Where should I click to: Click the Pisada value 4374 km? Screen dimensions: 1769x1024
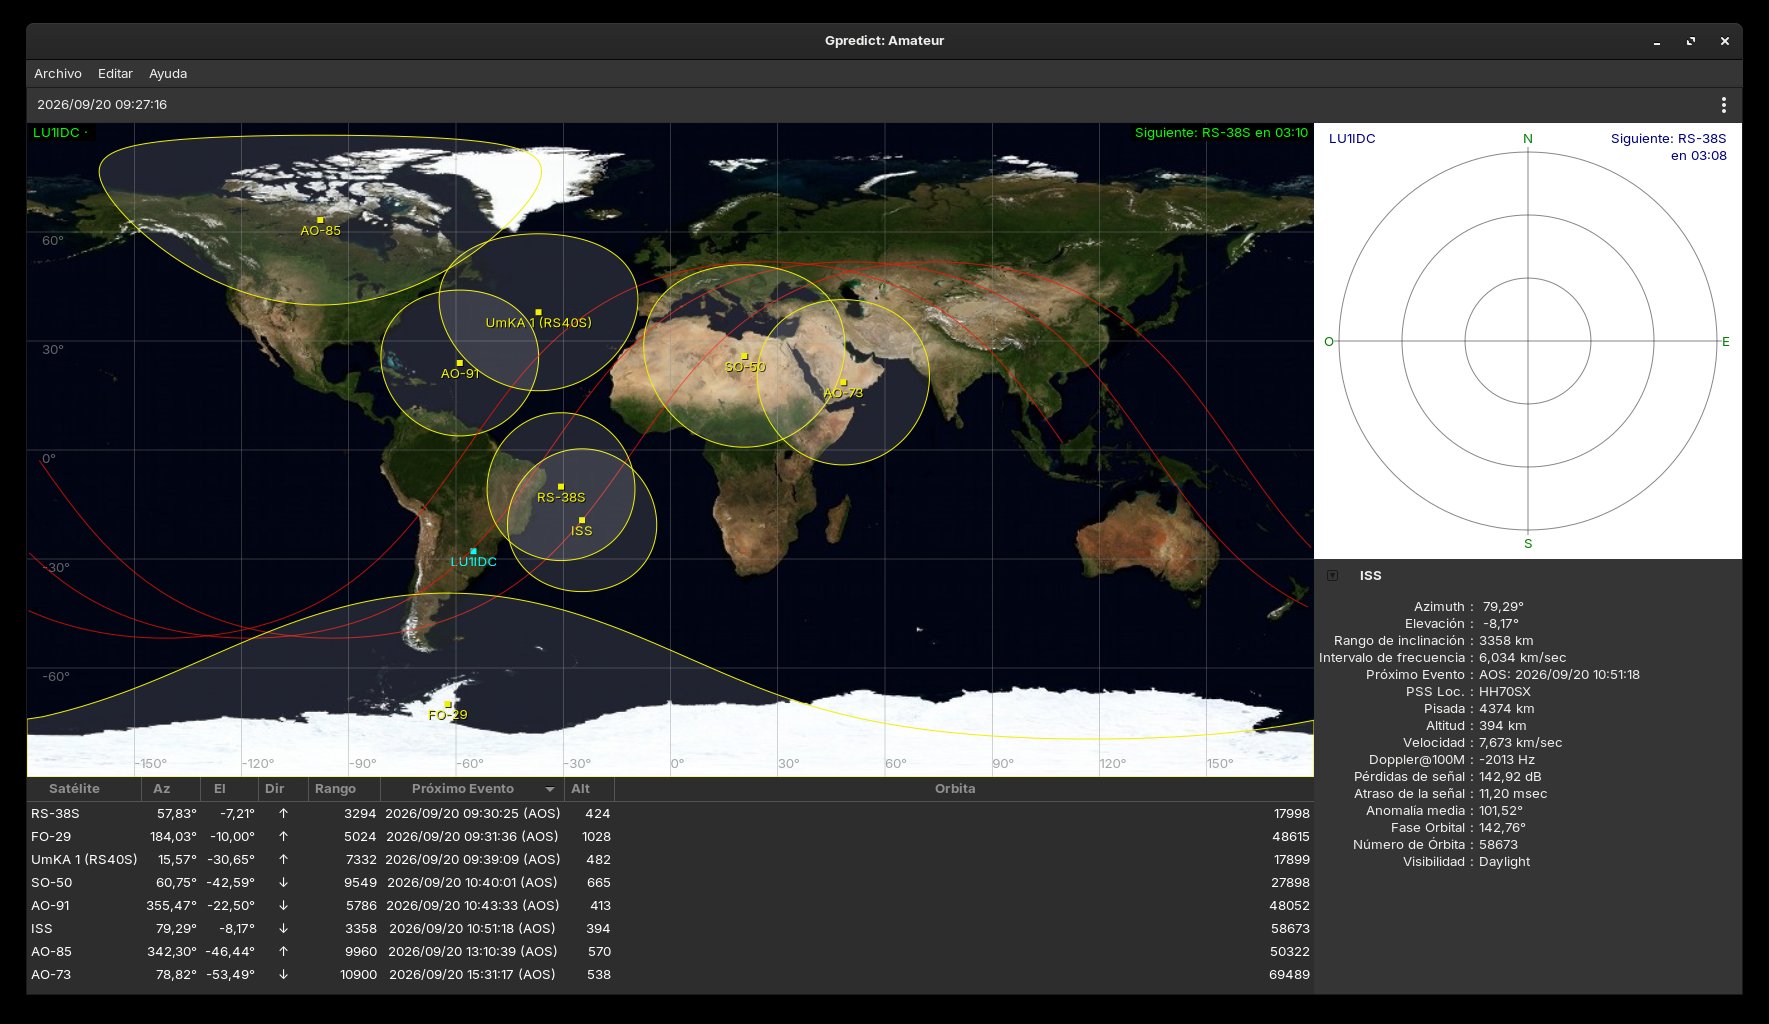[1507, 709]
